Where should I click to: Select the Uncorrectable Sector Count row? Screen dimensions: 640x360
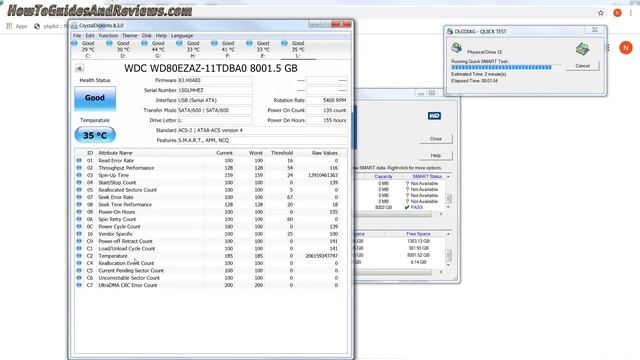coord(208,278)
